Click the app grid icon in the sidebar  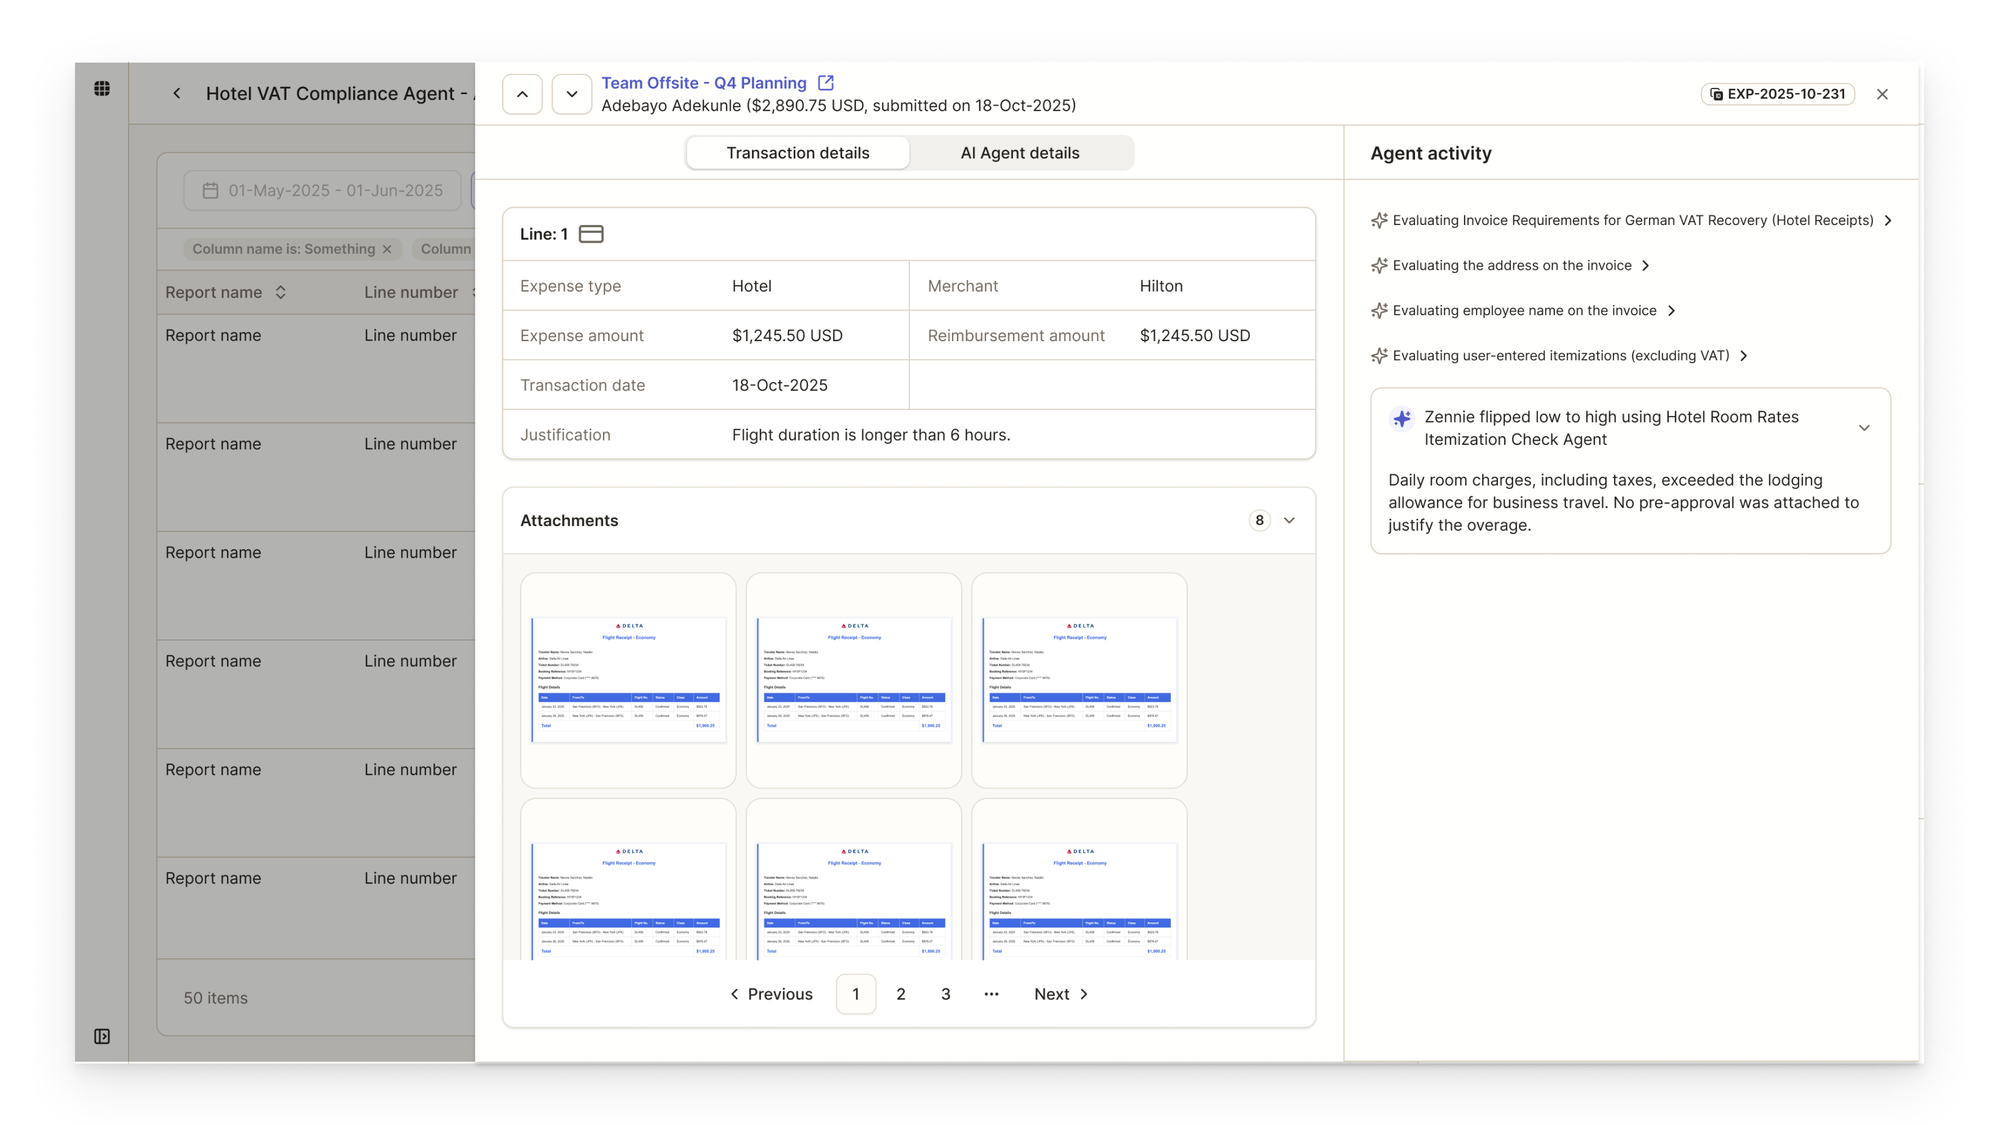102,89
